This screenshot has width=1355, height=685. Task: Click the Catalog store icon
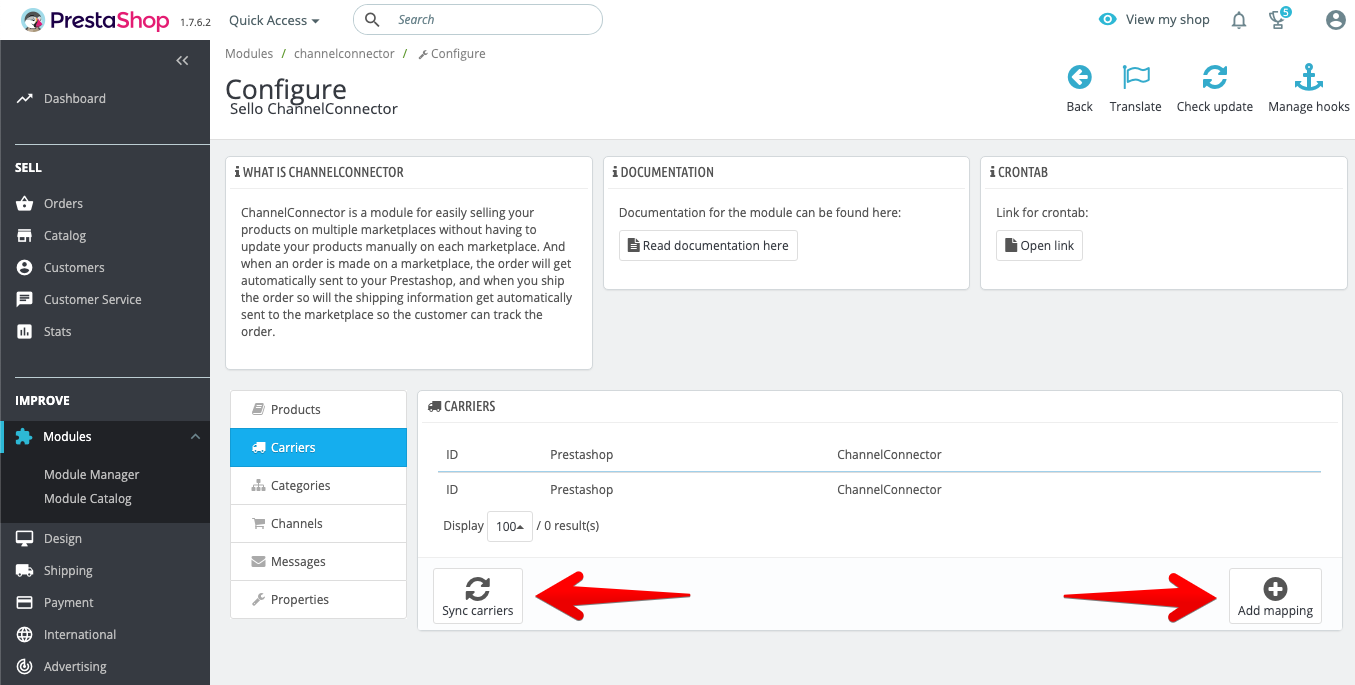pos(24,236)
